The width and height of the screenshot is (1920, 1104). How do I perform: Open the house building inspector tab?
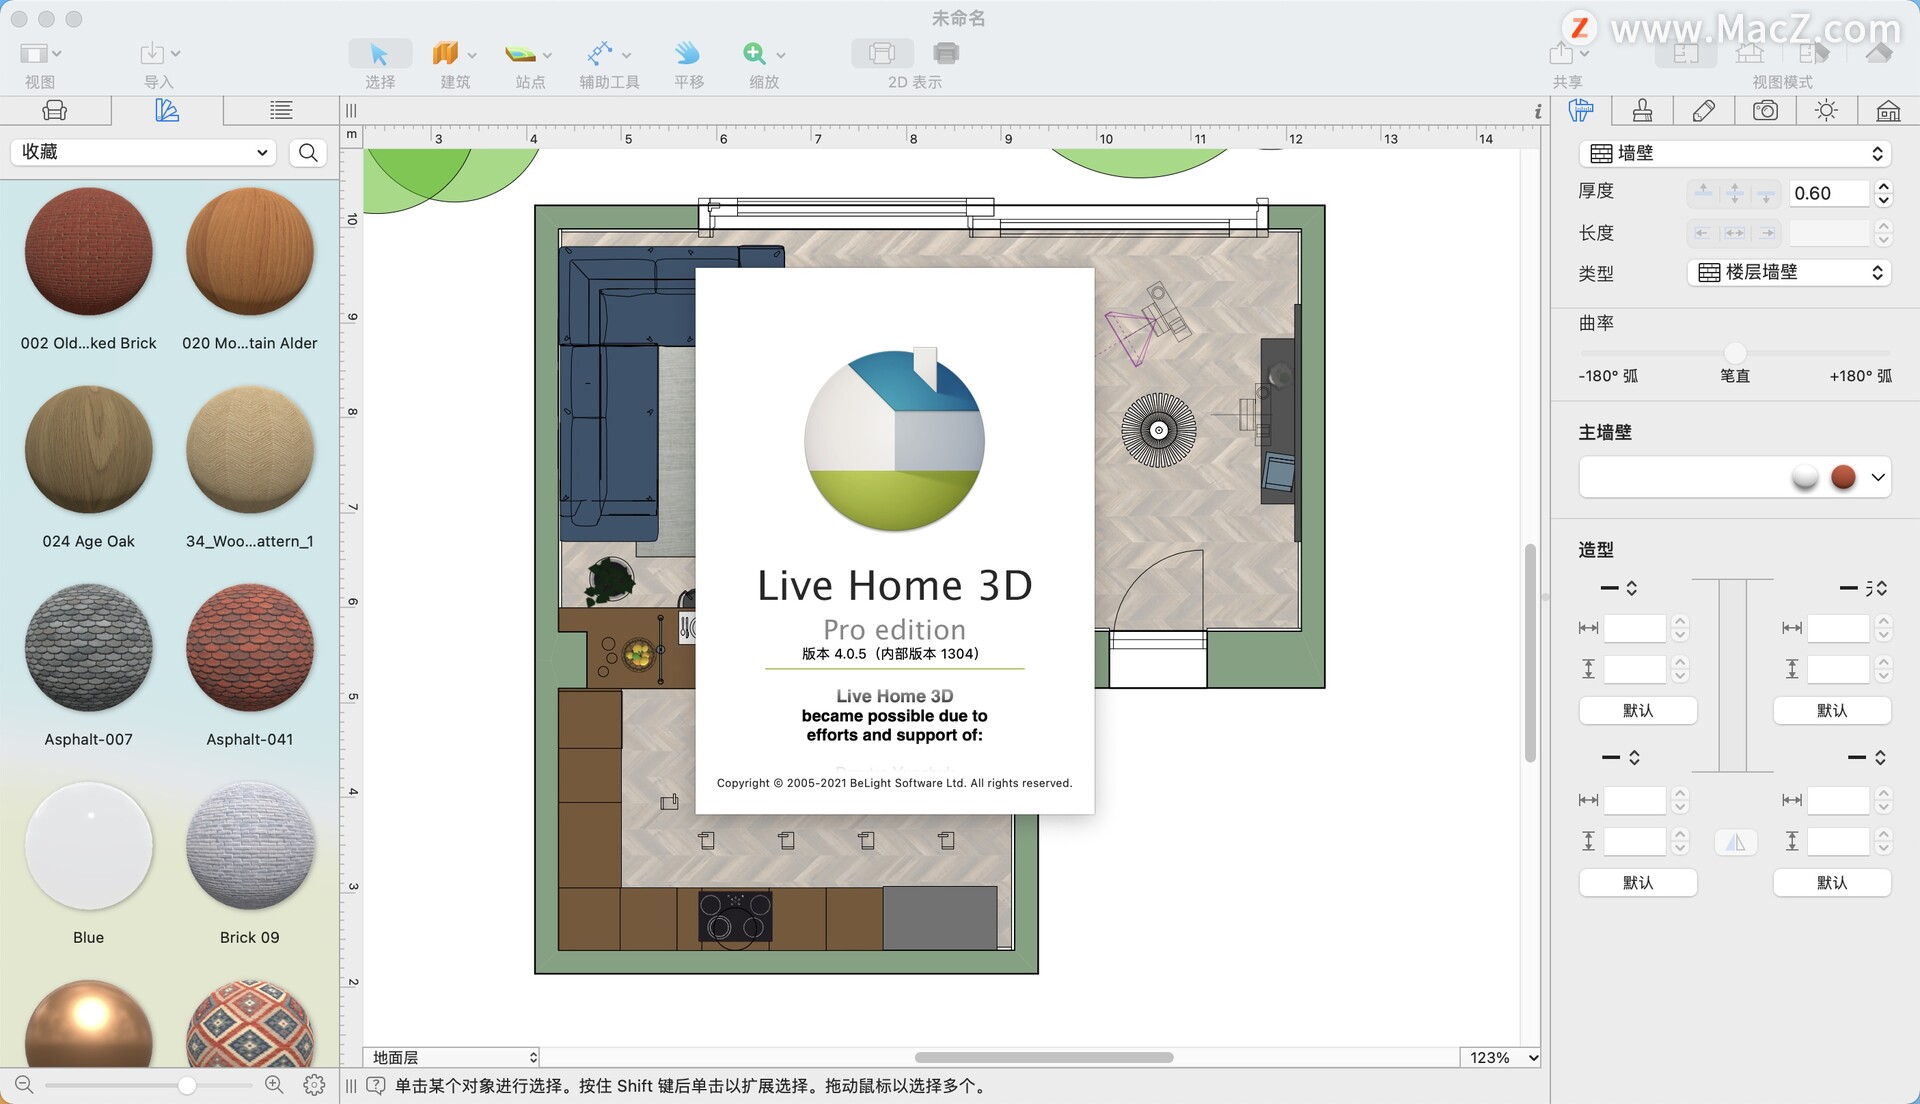click(x=1888, y=110)
